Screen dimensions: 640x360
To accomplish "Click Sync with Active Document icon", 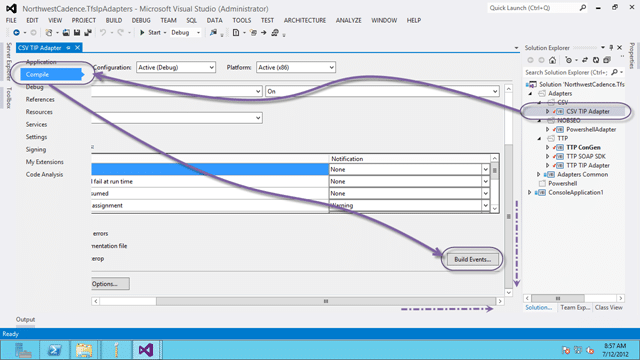I will [x=585, y=60].
